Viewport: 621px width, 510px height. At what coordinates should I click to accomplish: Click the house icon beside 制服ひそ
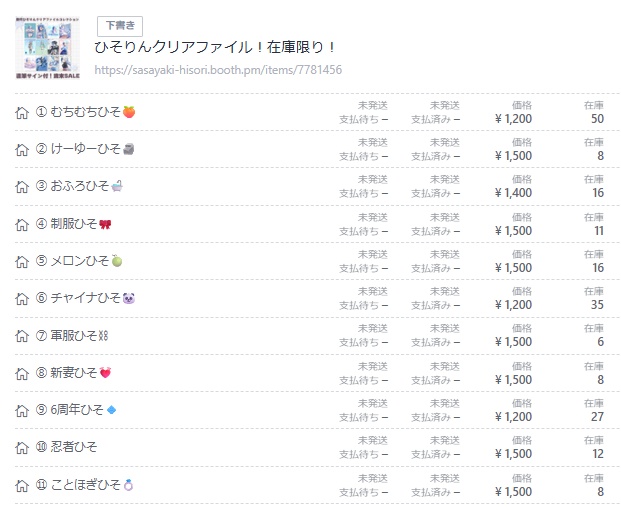pyautogui.click(x=22, y=224)
